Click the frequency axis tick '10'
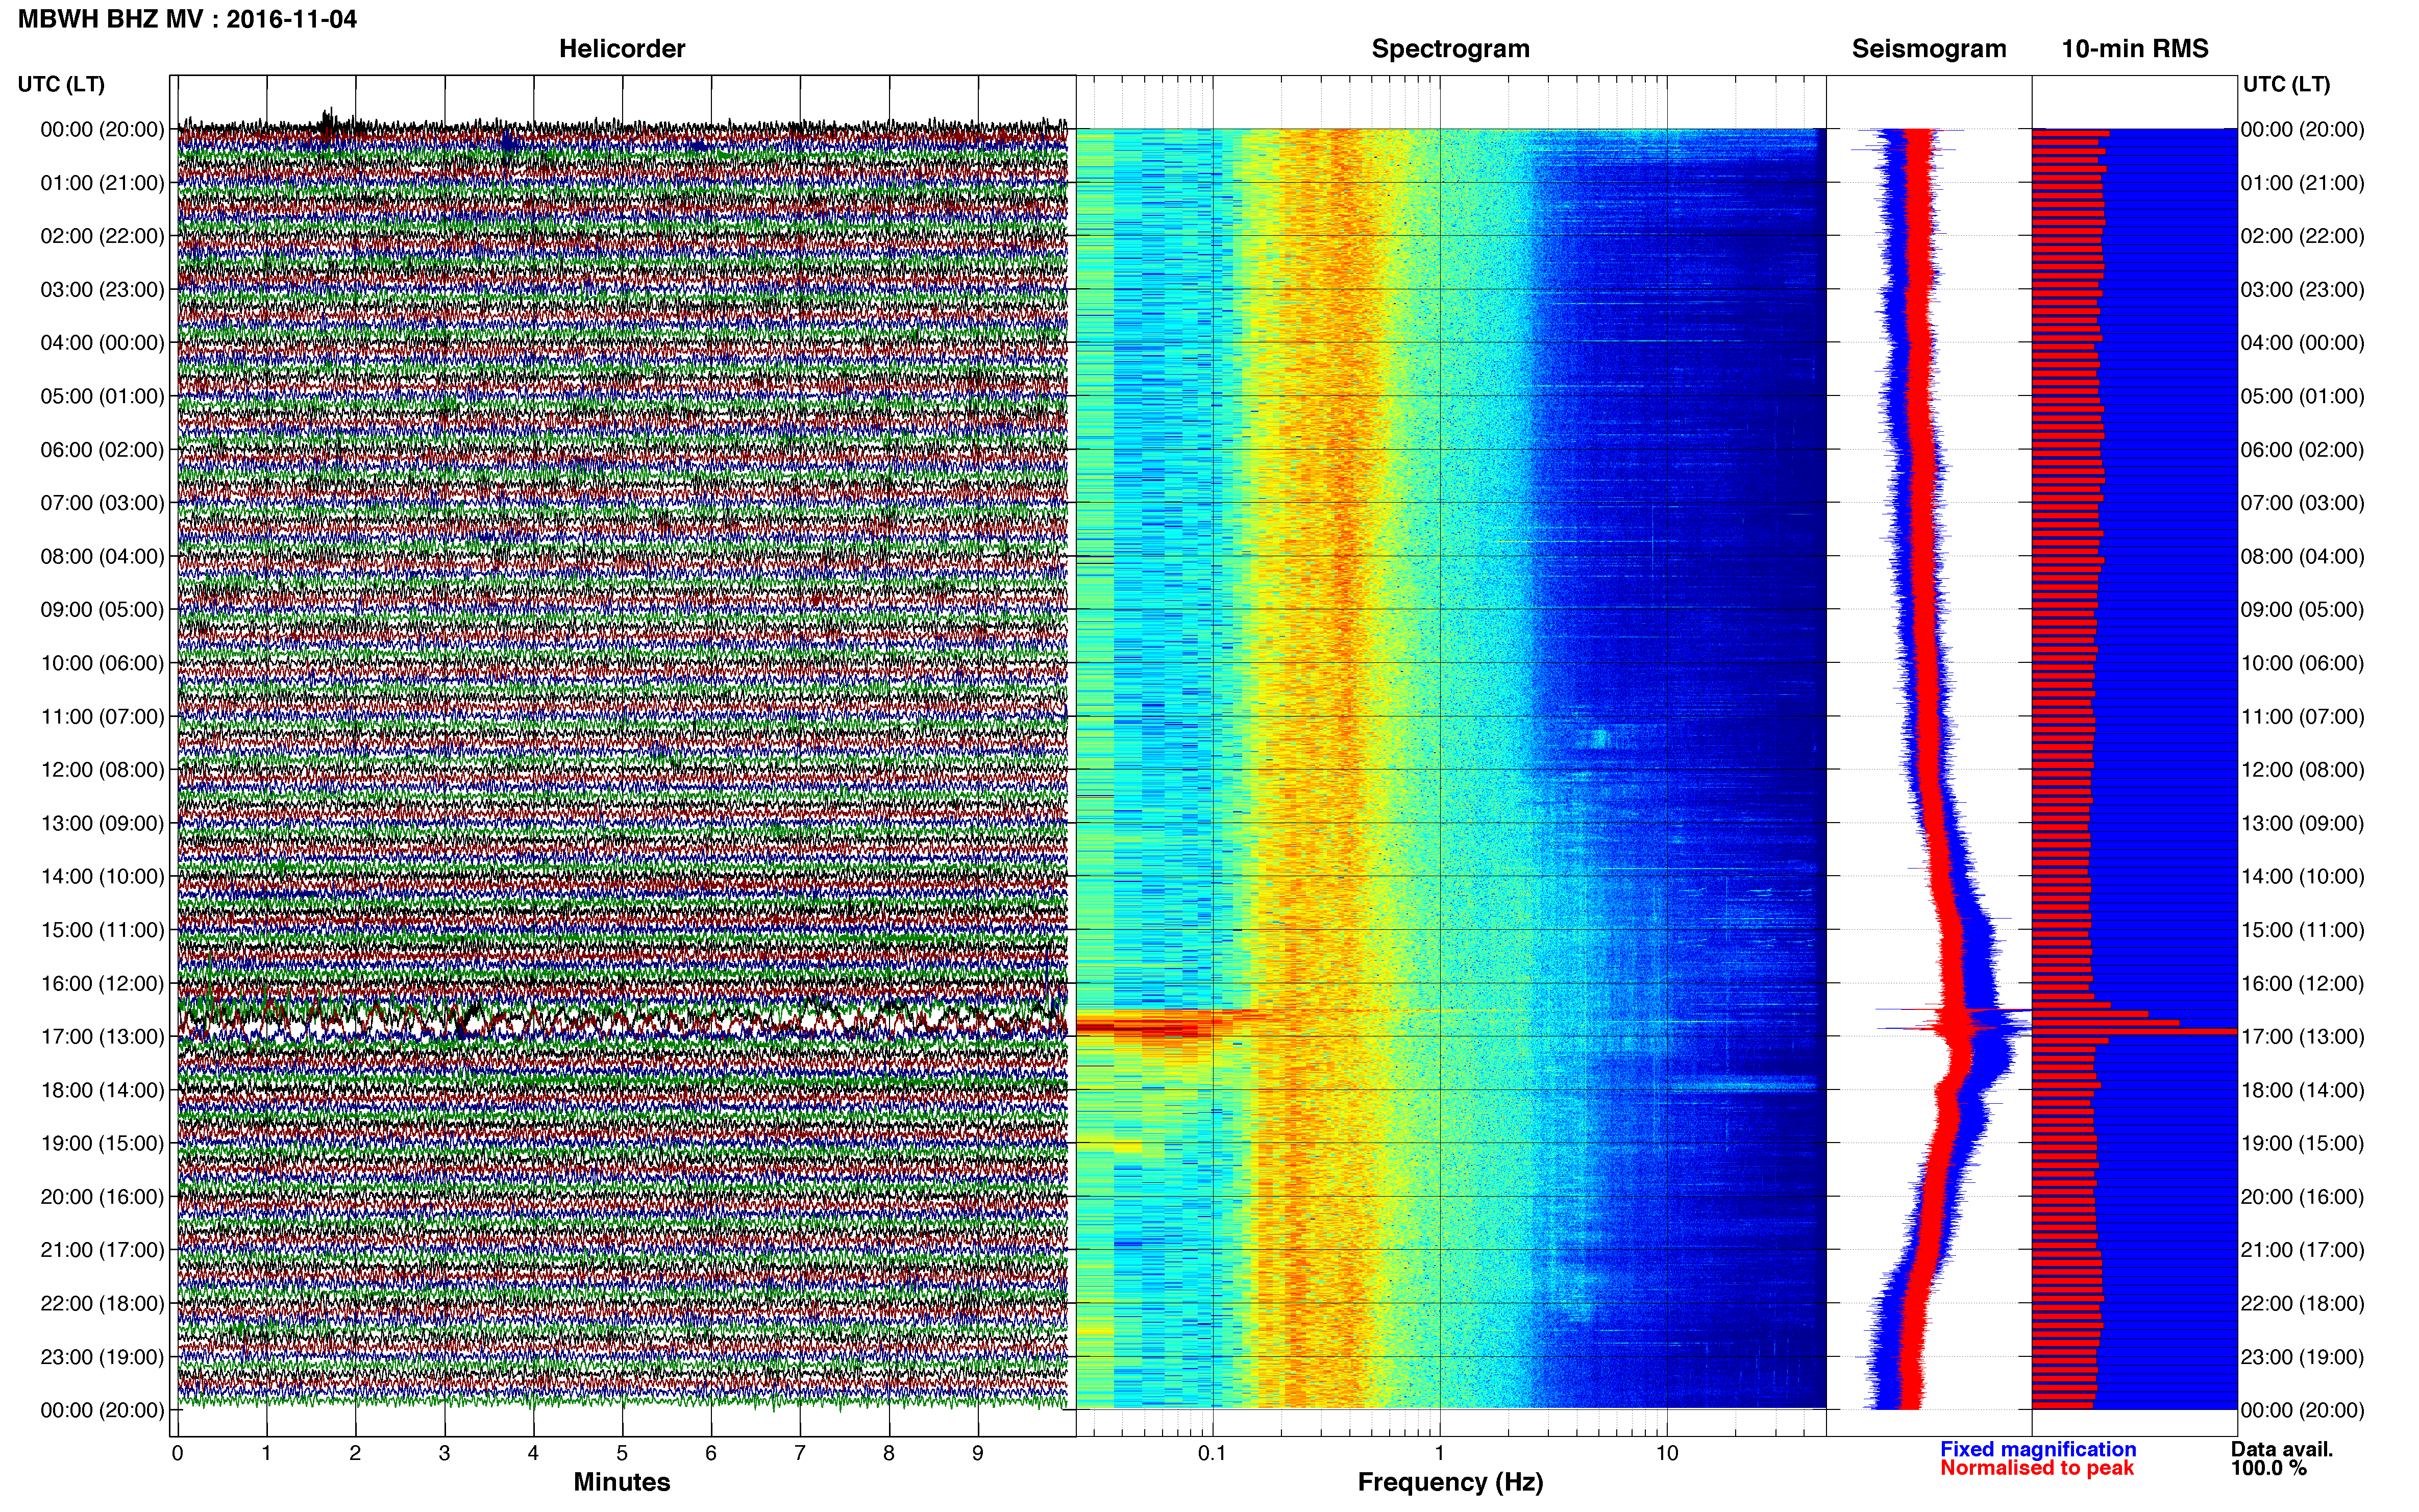The image size is (2419, 1512). 1666,1454
